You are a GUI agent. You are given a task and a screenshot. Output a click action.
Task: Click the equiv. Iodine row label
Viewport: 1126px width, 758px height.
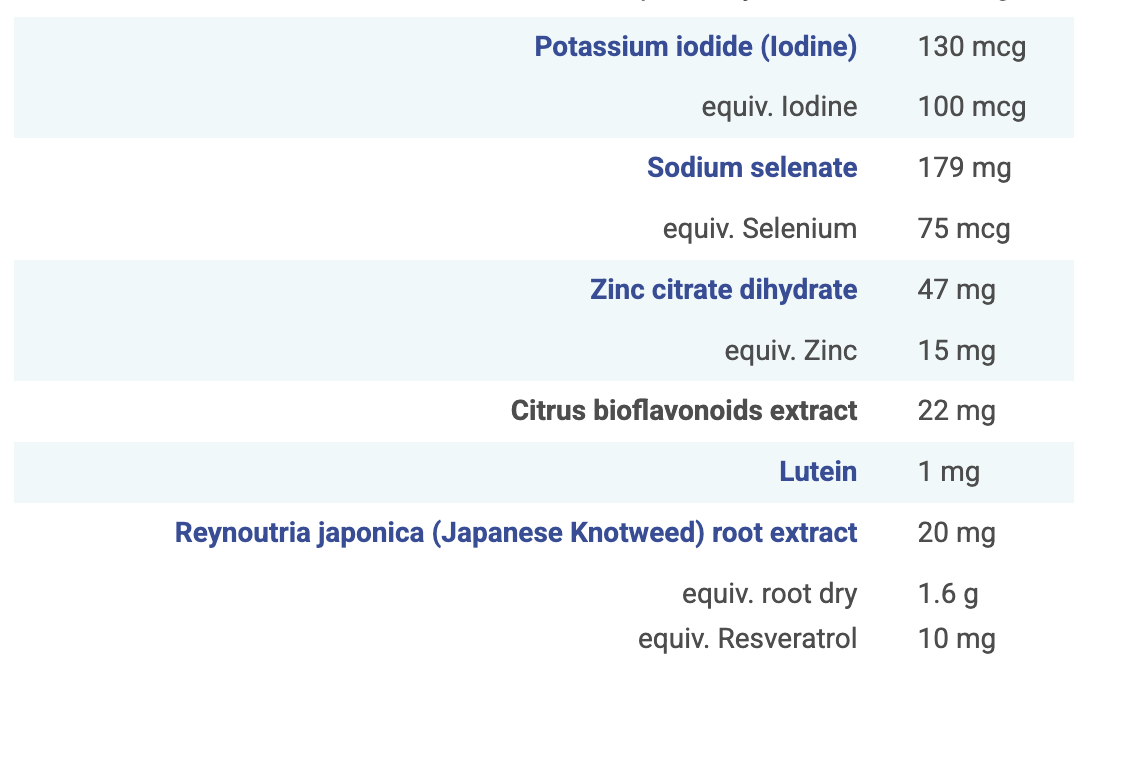tap(779, 107)
